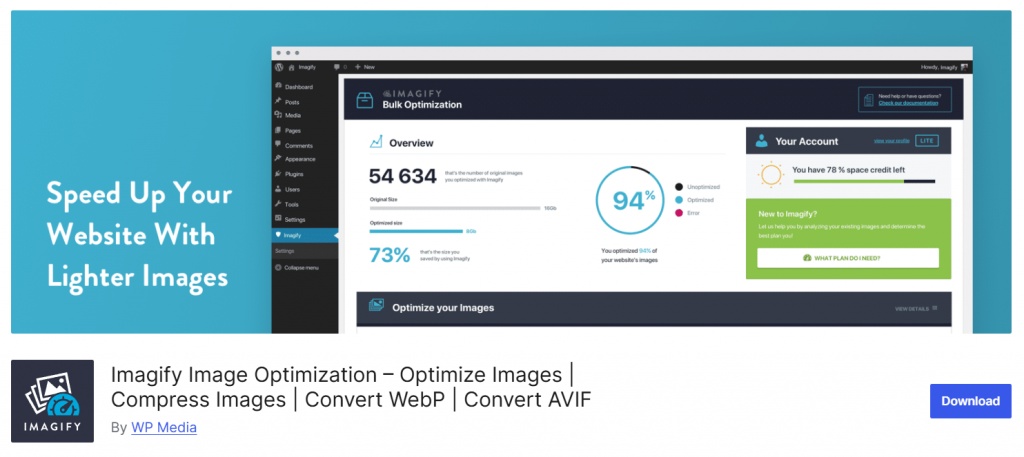The height and width of the screenshot is (457, 1024).
Task: Open the Imagify plugin title text
Action: pyautogui.click(x=351, y=387)
